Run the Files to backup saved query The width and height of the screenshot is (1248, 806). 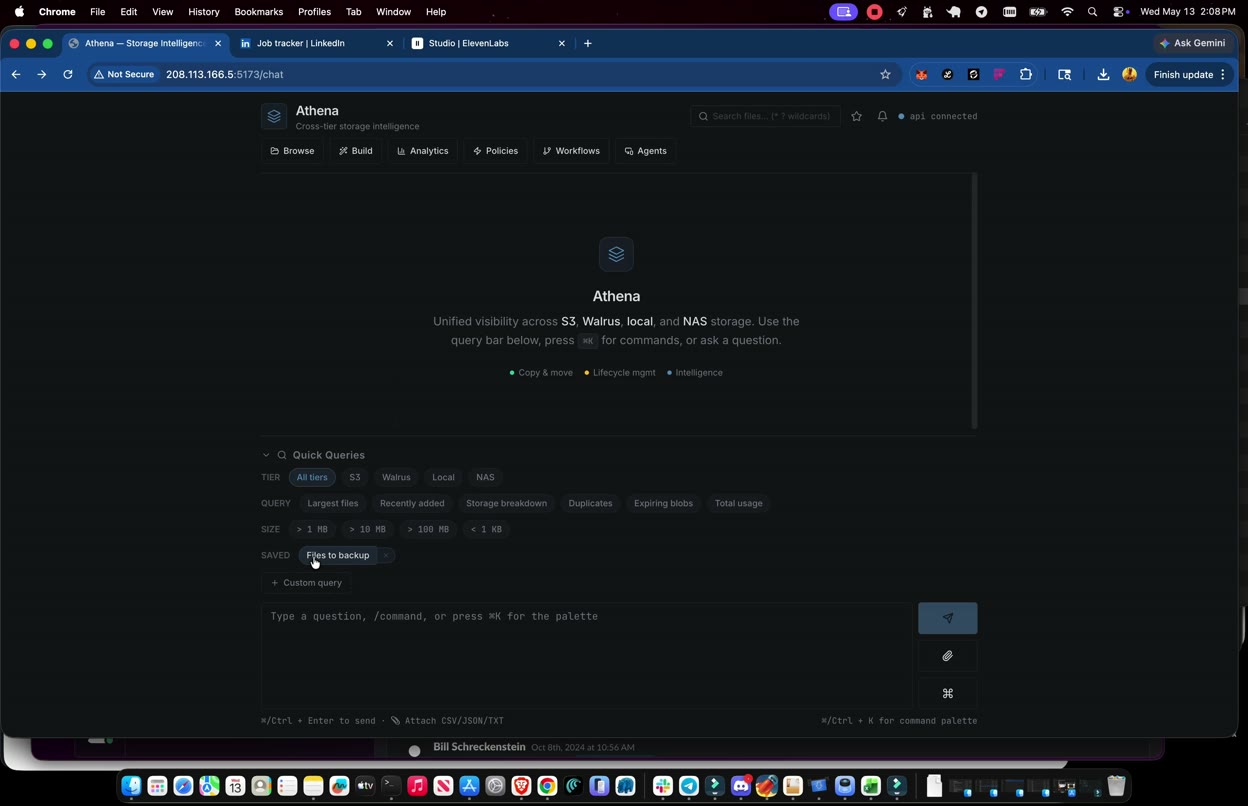click(338, 556)
